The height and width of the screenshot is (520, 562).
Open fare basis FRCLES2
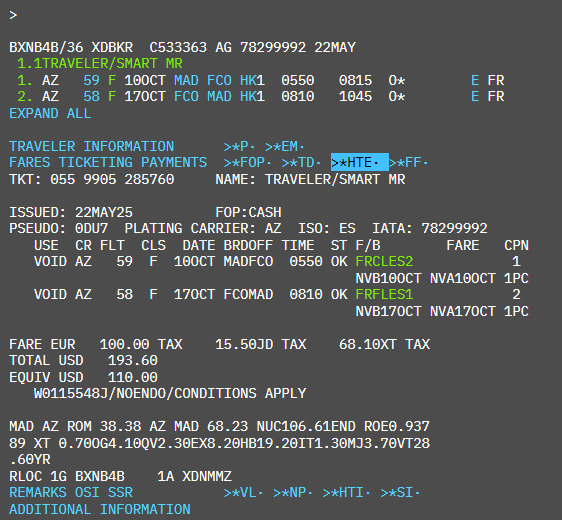[384, 262]
